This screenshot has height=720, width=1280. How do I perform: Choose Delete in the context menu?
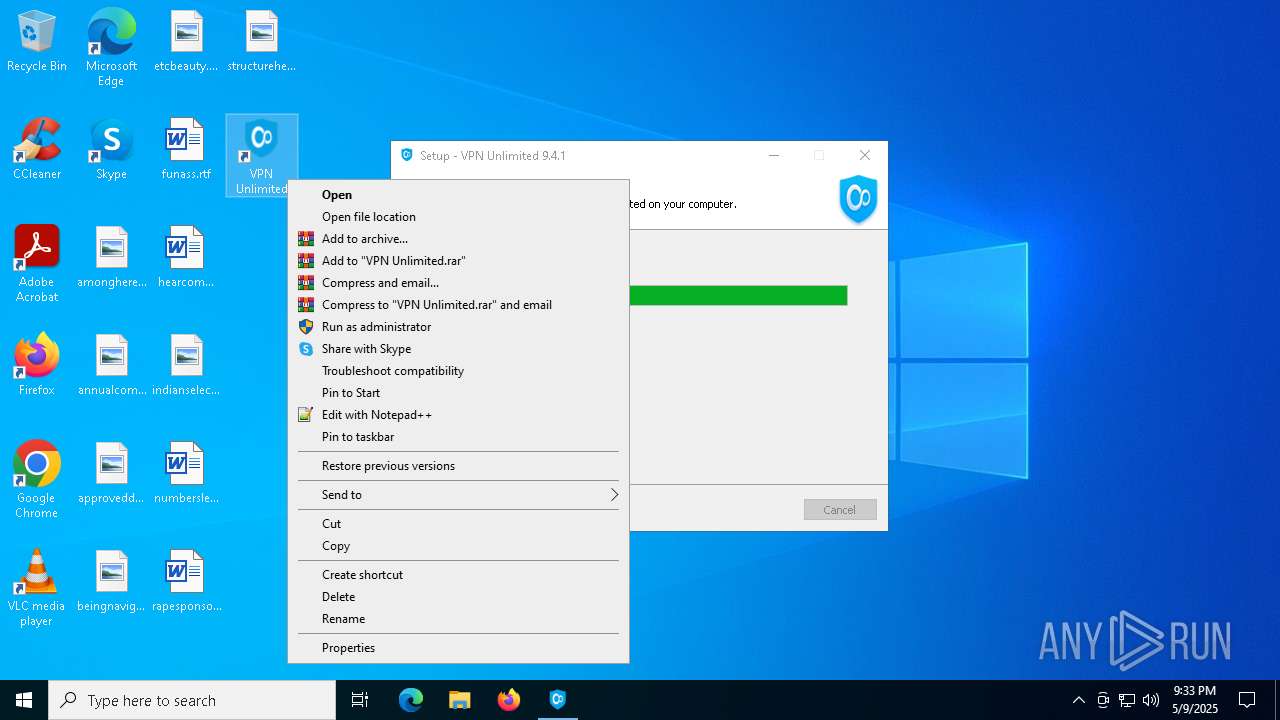(458, 597)
